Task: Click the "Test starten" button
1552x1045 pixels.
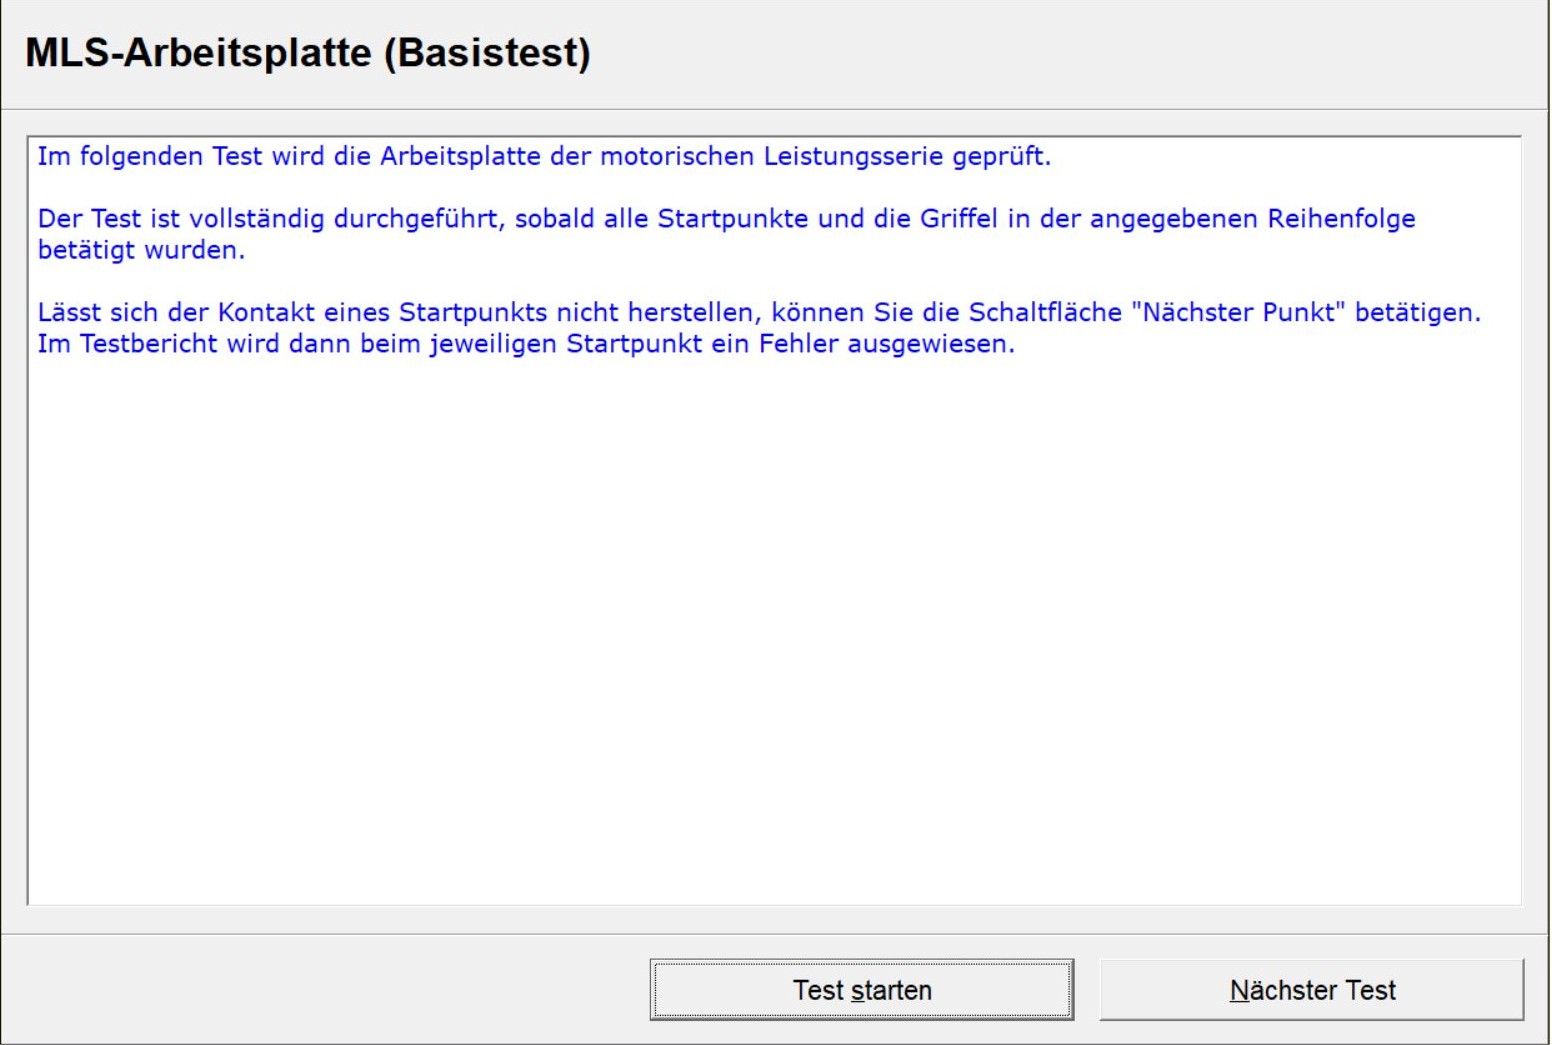Action: tap(861, 990)
